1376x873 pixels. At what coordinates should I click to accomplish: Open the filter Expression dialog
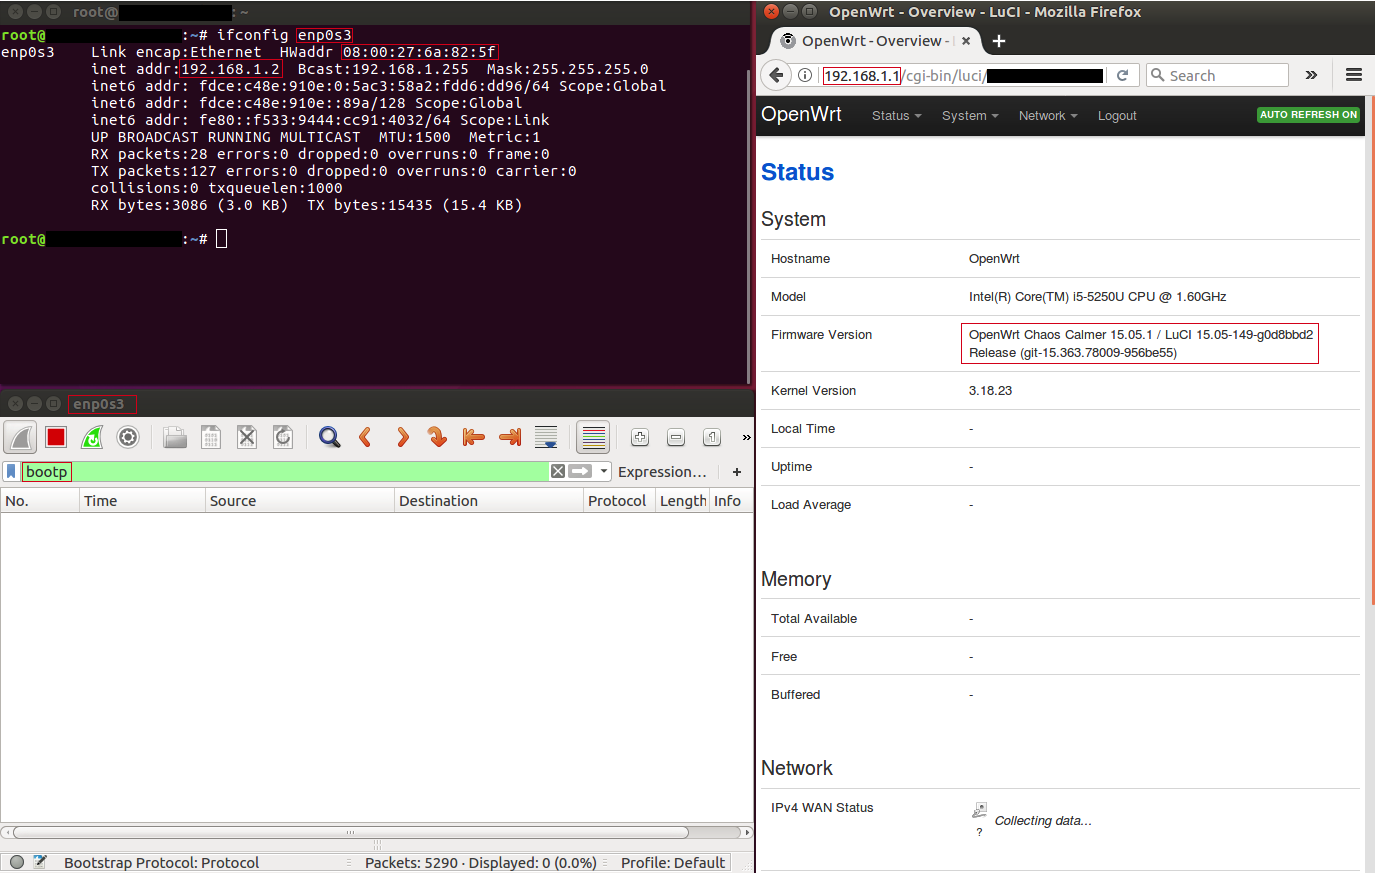(662, 472)
